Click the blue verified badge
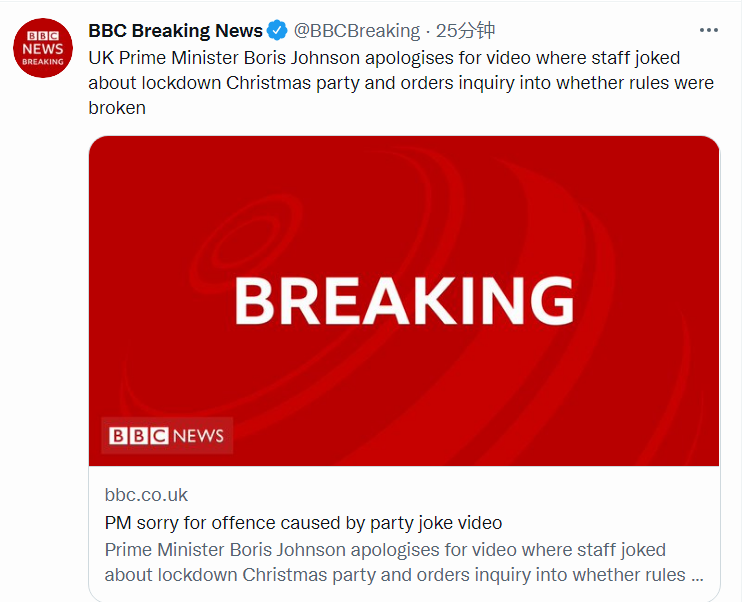Image resolution: width=753 pixels, height=602 pixels. tap(277, 31)
